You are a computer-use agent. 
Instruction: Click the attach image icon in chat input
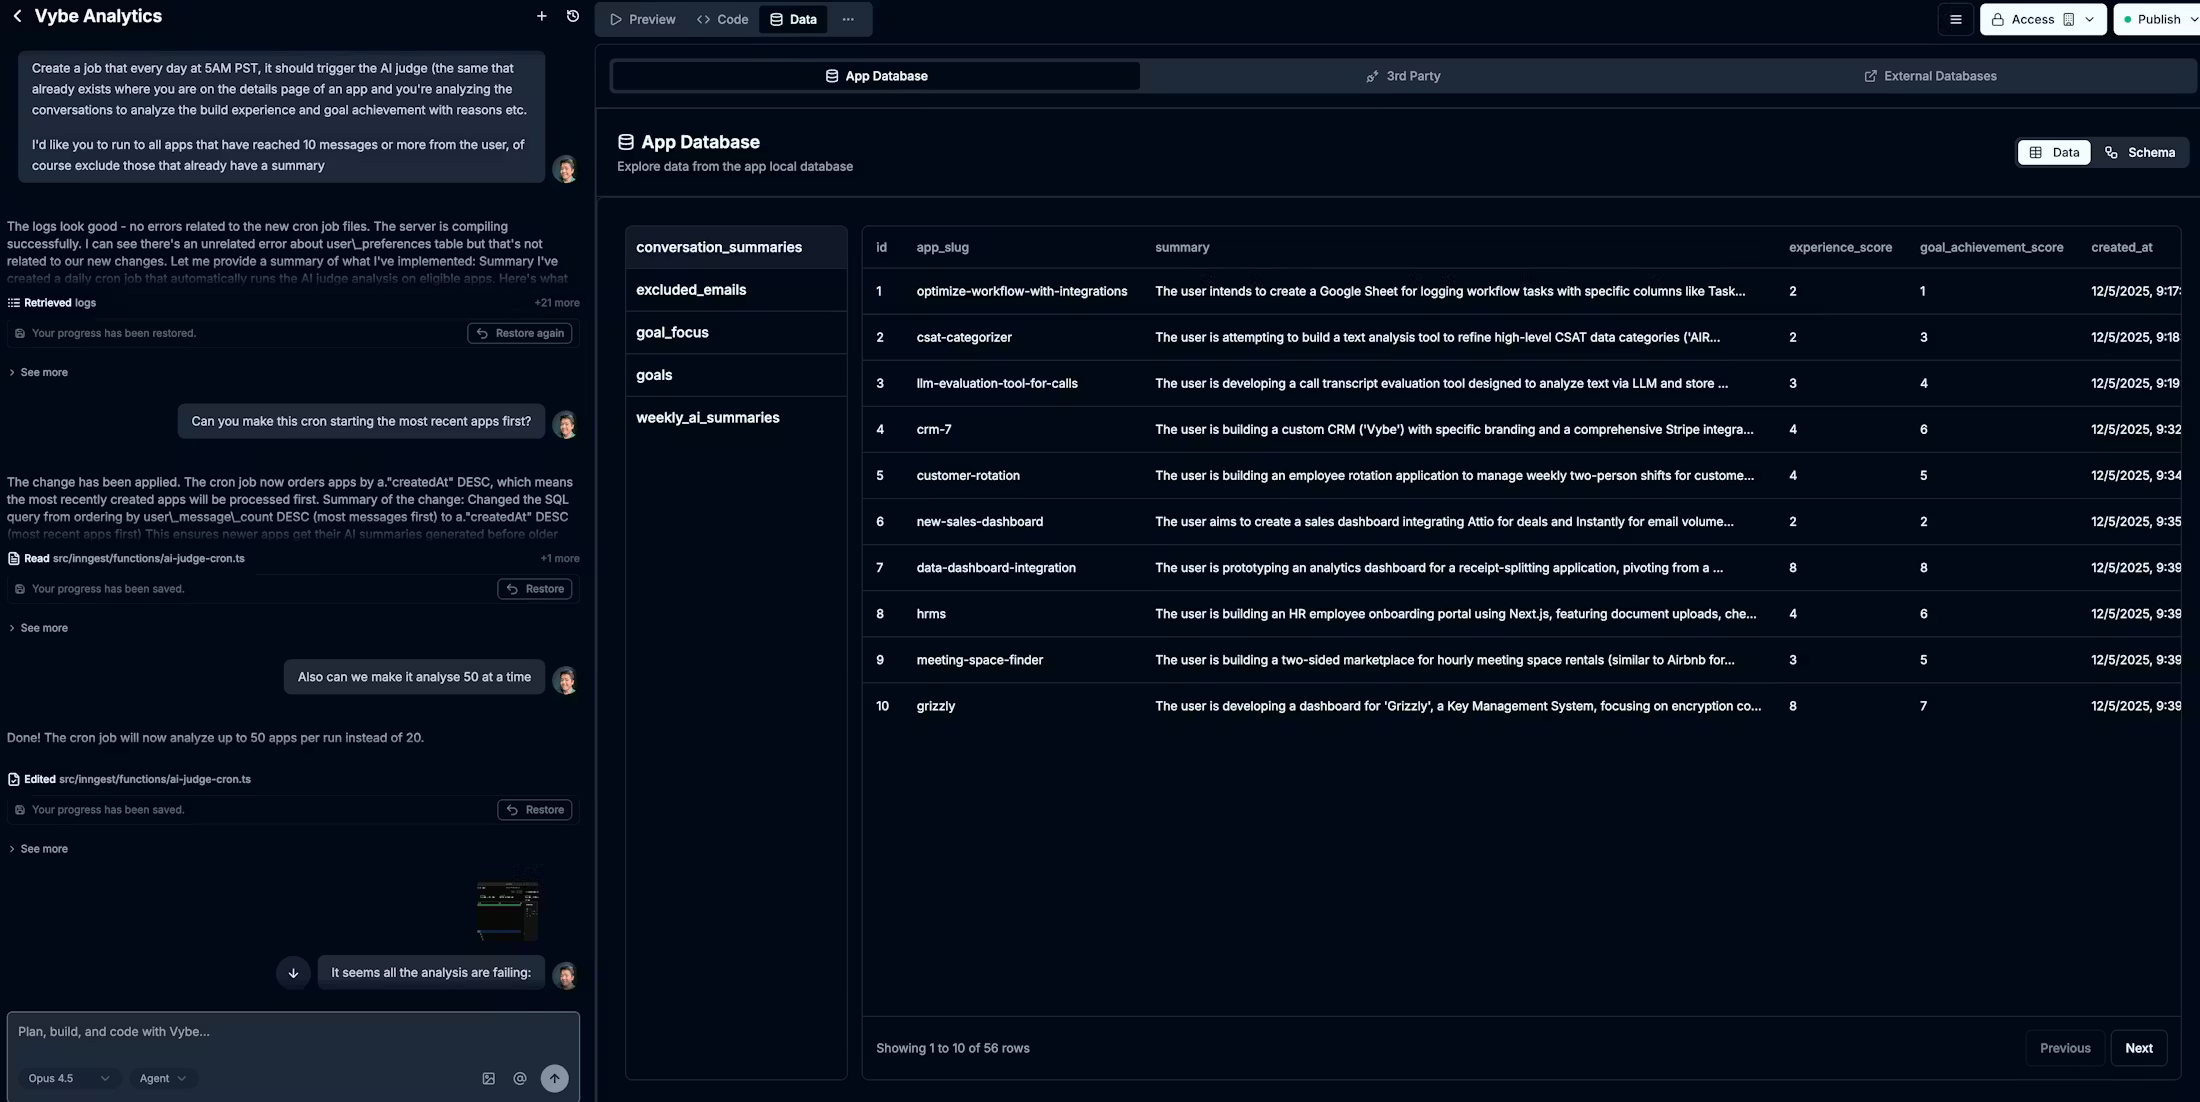coord(488,1078)
